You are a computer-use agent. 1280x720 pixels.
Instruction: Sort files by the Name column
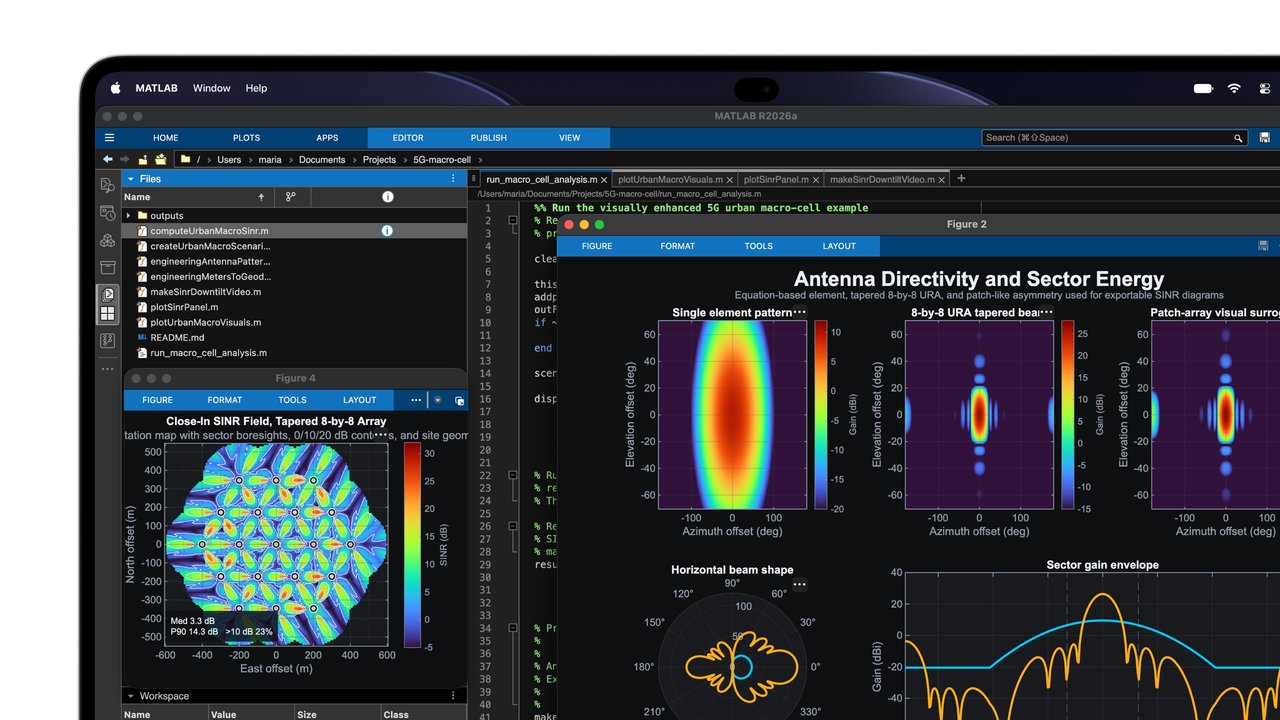click(x=138, y=197)
